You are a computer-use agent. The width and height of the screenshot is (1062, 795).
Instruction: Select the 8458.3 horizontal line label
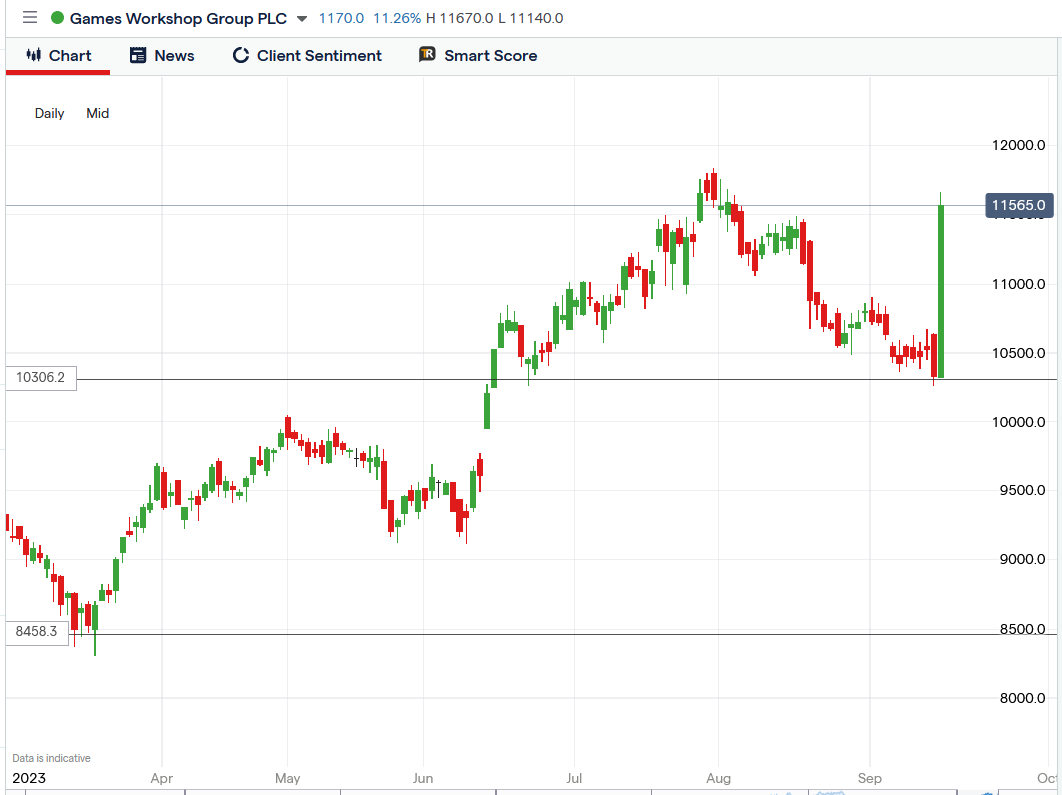(x=37, y=632)
